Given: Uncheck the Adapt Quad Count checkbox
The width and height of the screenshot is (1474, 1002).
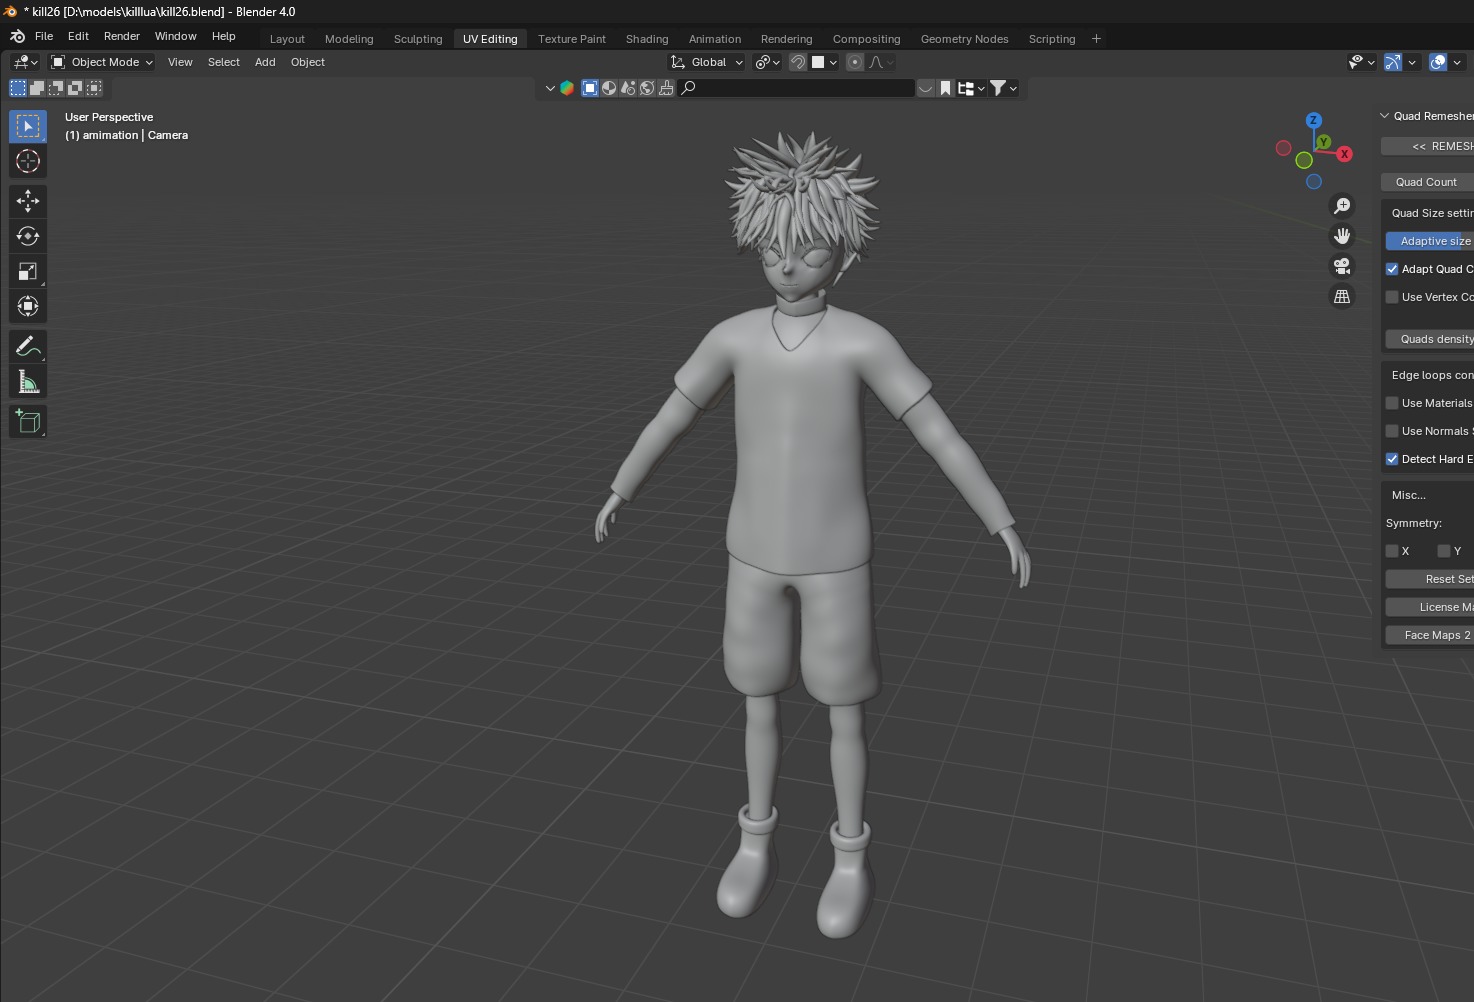Looking at the screenshot, I should (x=1392, y=269).
